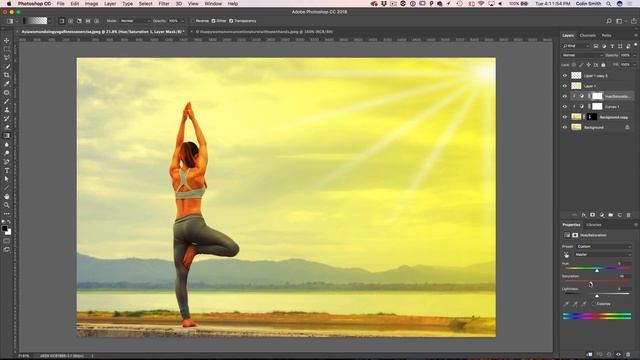Choose linear gradient style in options bar
Image resolution: width=640 pixels, height=360 pixels.
[x=62, y=21]
